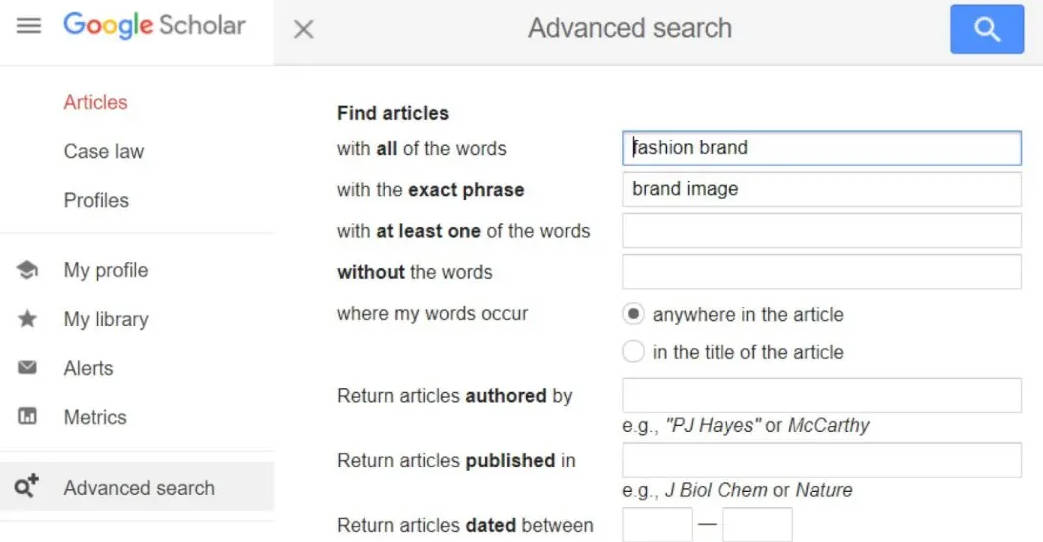Screen dimensions: 1043x542
Task: Go to My library
Action: [x=106, y=319]
